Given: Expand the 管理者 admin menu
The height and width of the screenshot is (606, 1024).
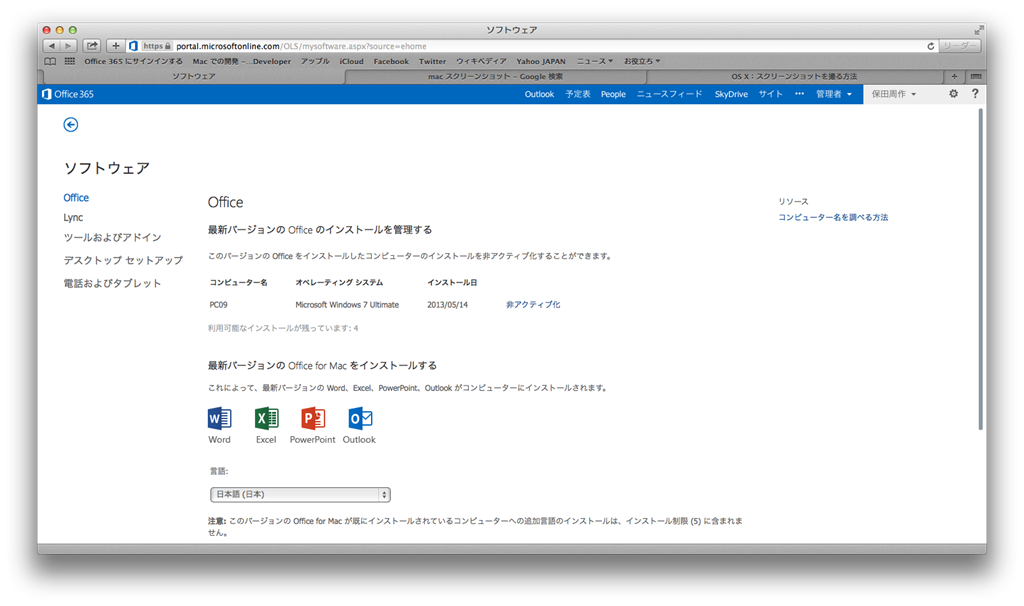Looking at the screenshot, I should click(x=834, y=94).
